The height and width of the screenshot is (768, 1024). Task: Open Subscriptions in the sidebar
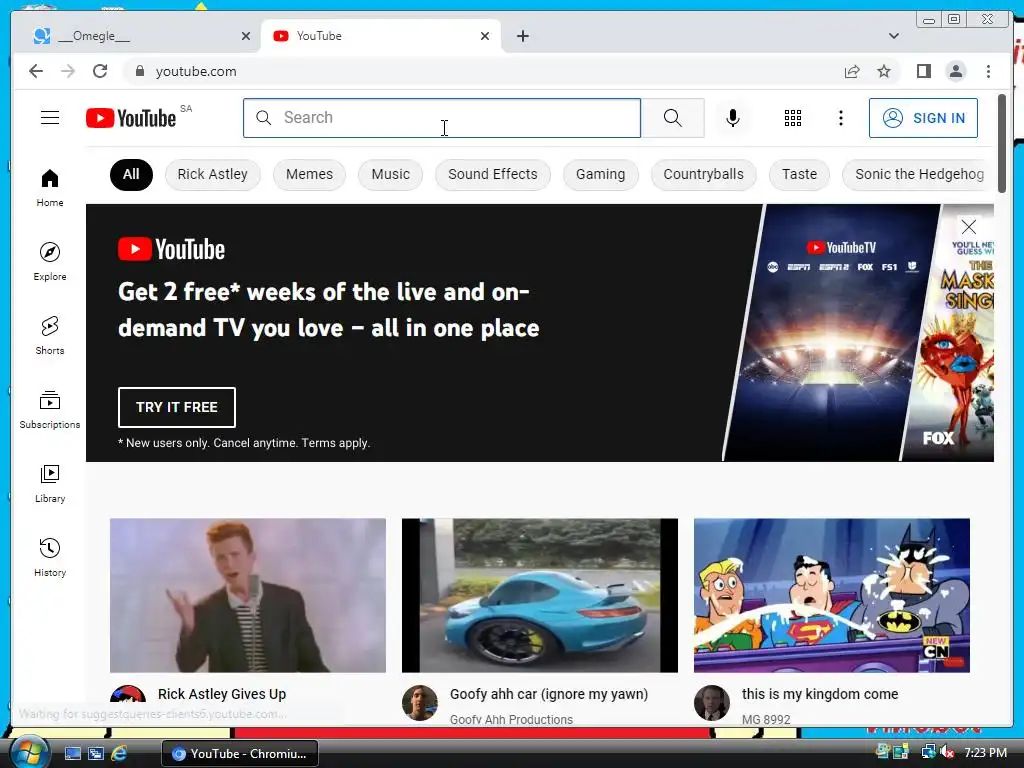point(50,409)
